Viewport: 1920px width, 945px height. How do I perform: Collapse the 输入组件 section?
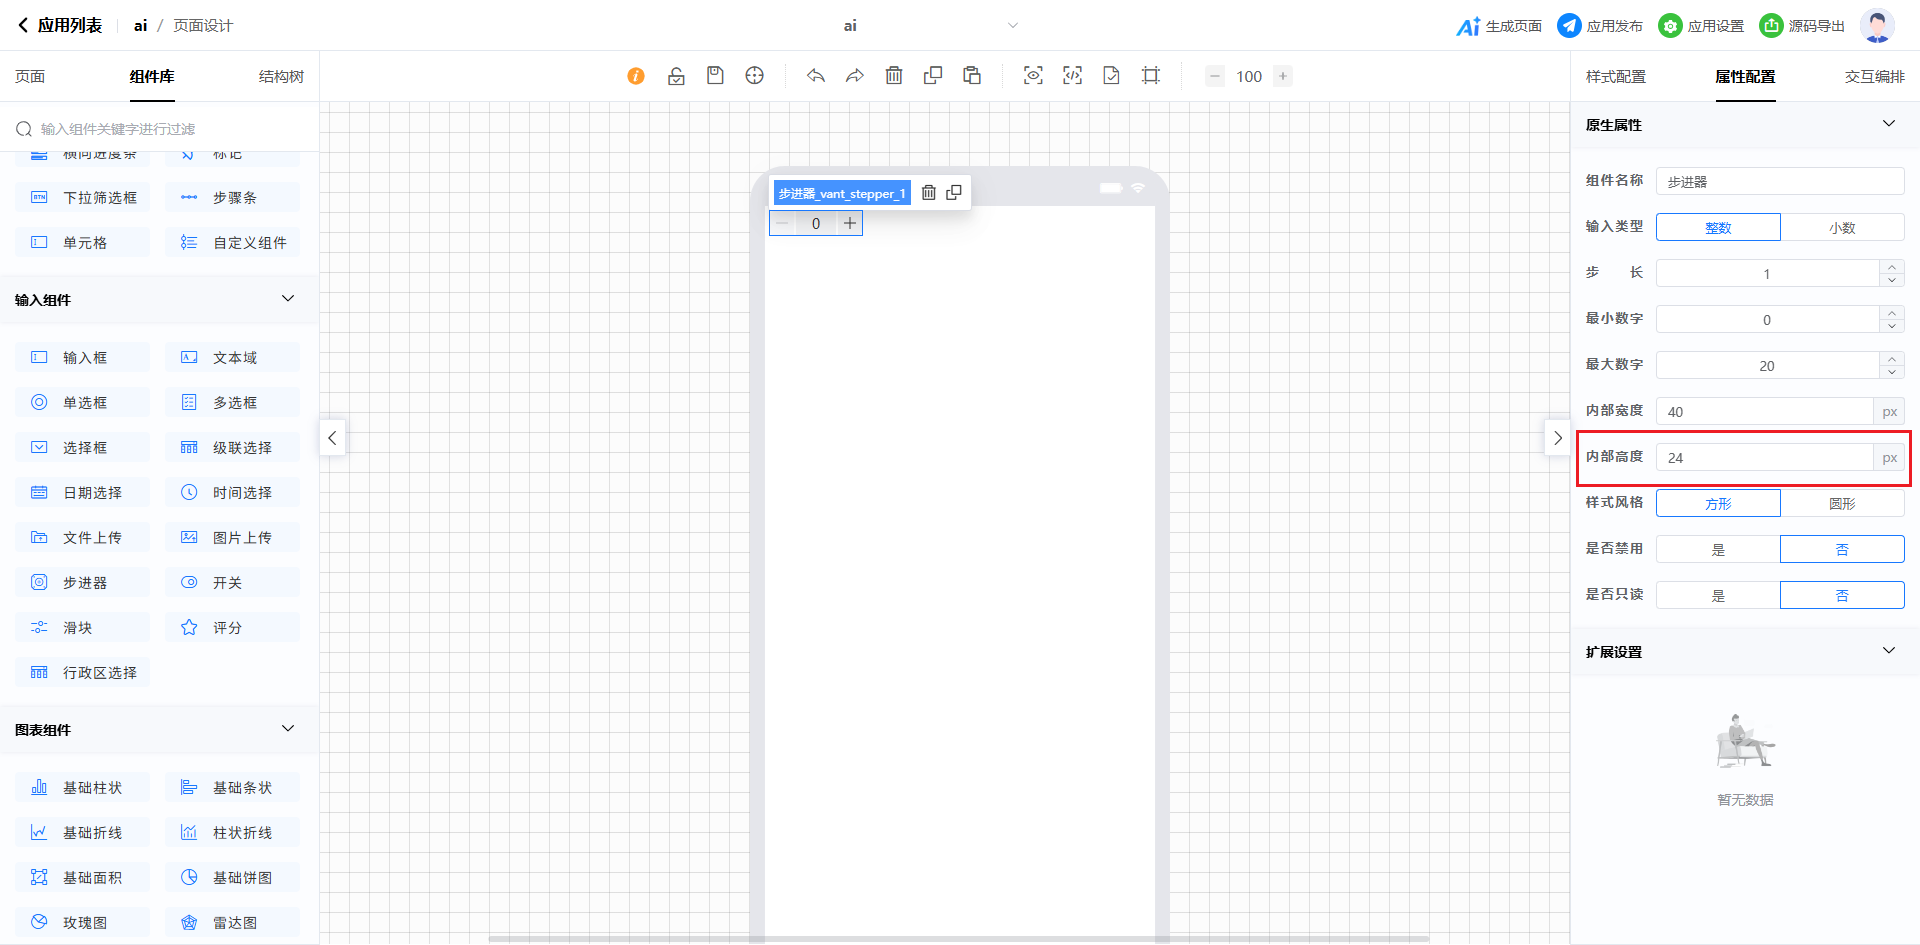tap(288, 299)
